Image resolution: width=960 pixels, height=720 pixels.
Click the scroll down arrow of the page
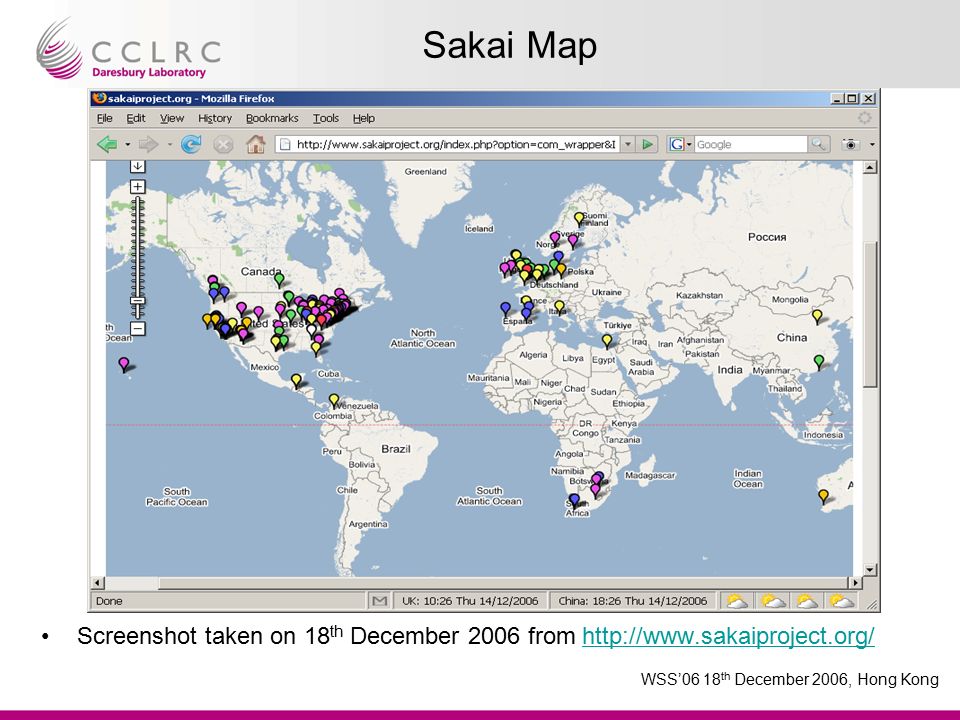point(871,569)
